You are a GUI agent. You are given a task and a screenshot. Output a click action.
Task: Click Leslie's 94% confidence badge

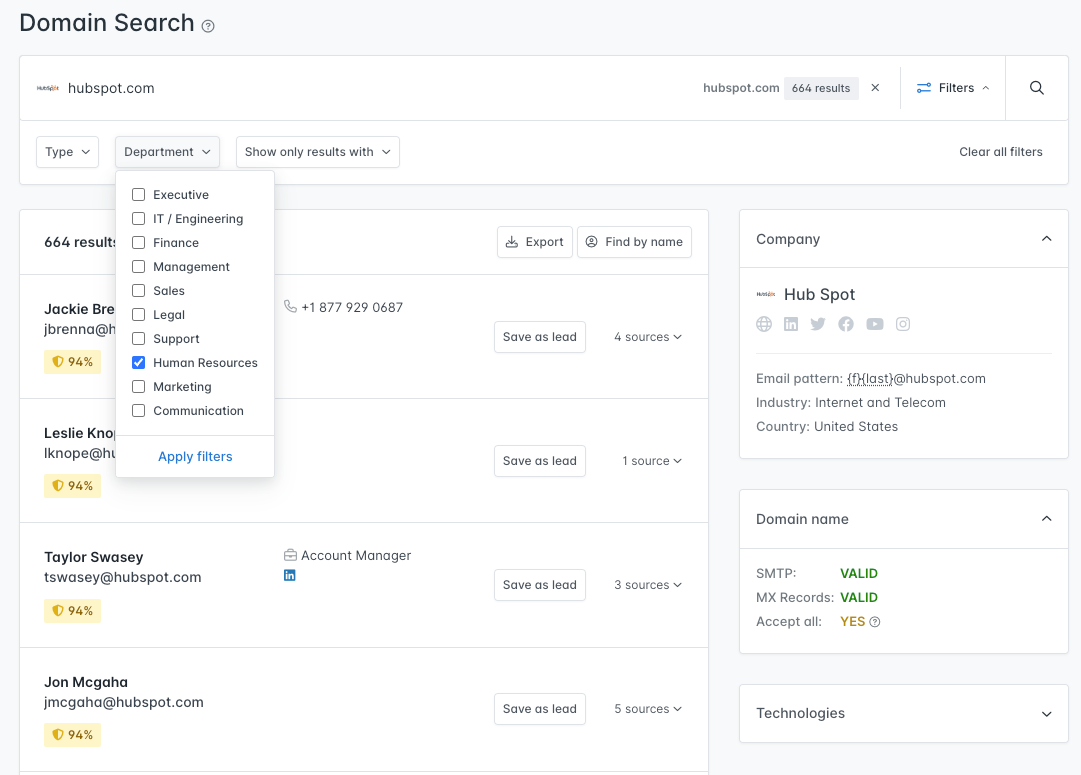point(72,486)
